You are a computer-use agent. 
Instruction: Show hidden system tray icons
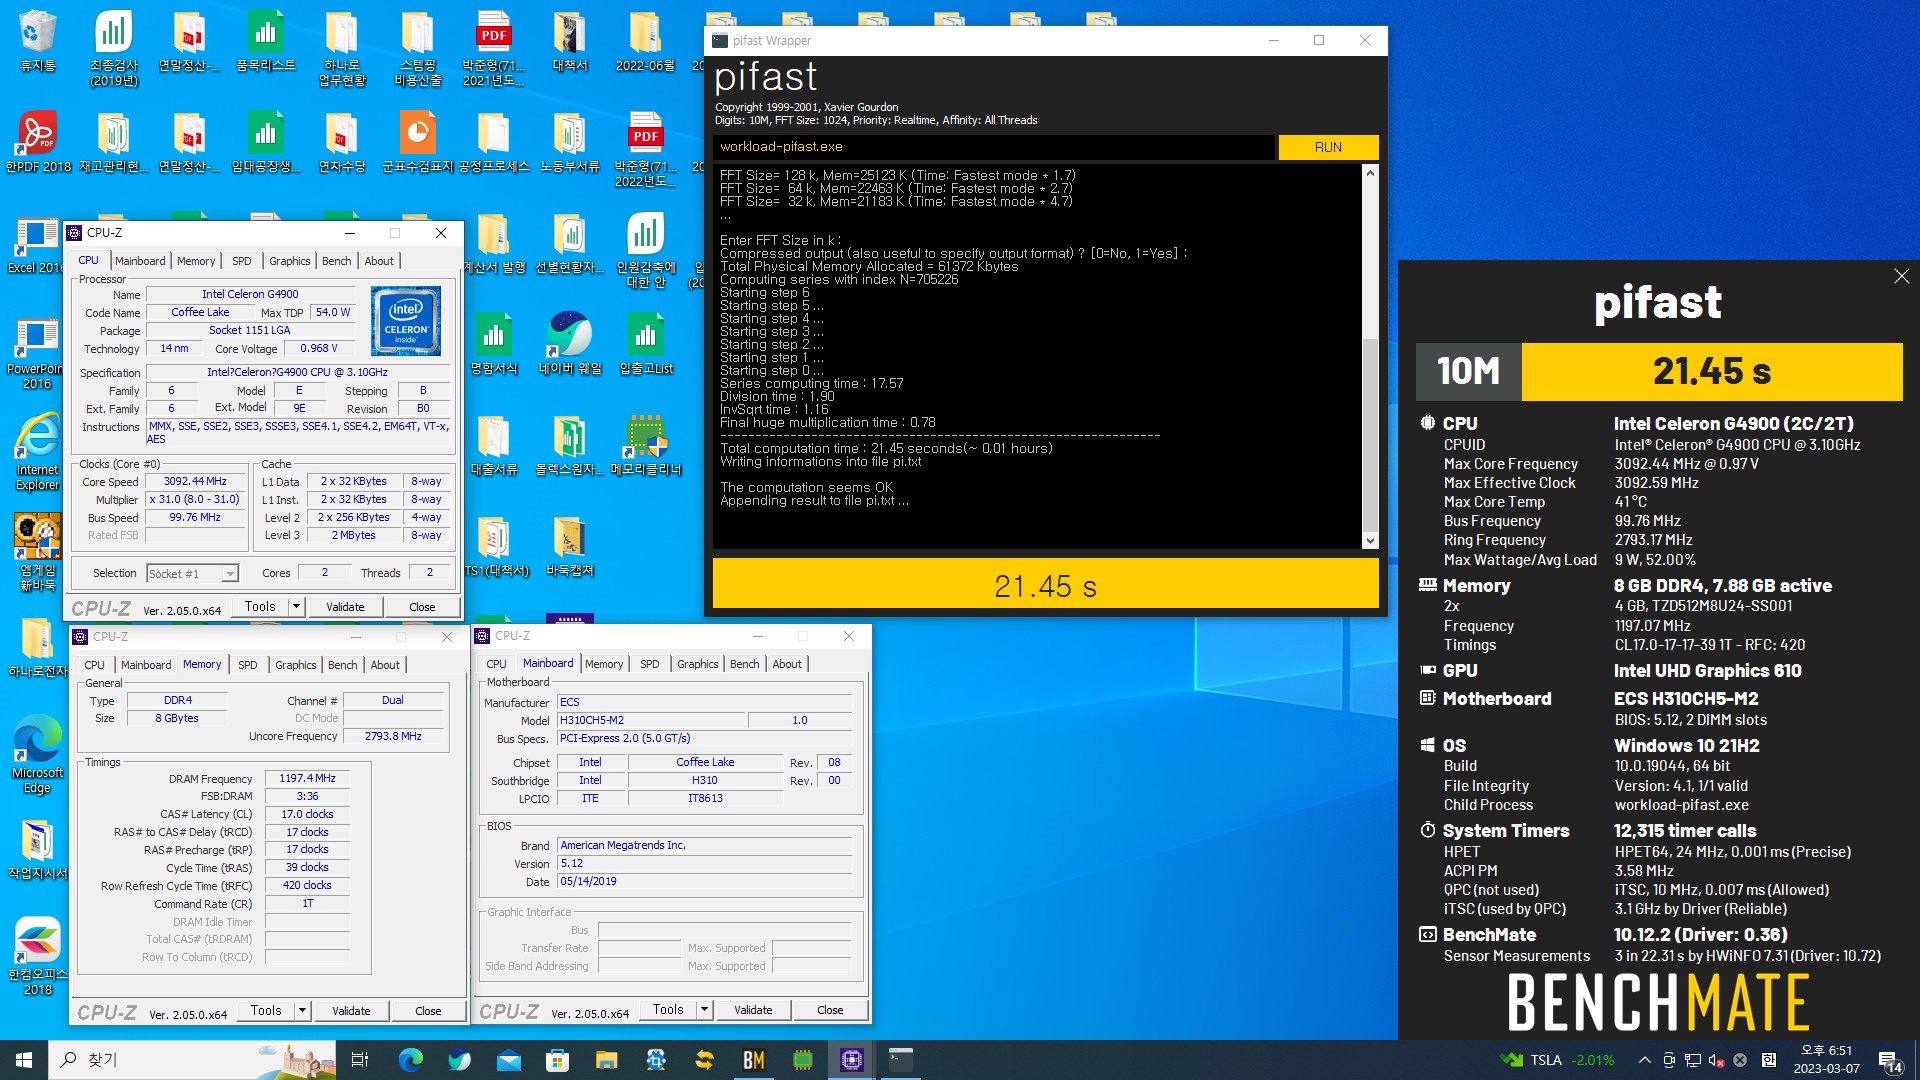[1644, 1060]
